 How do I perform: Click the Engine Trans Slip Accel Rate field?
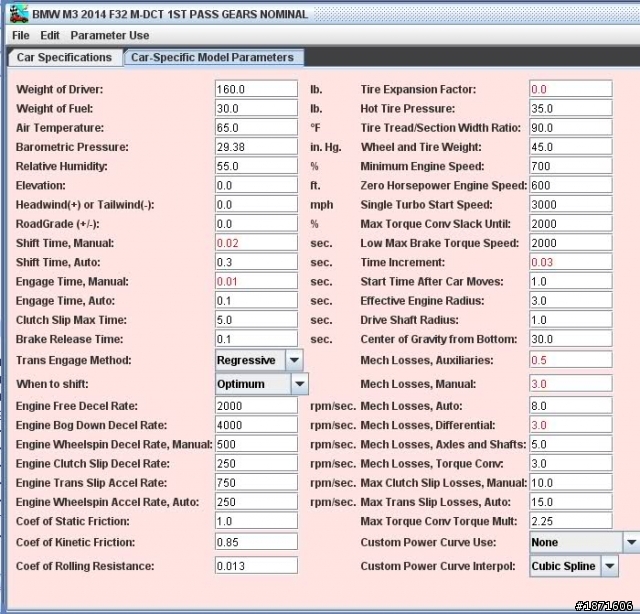(x=256, y=483)
